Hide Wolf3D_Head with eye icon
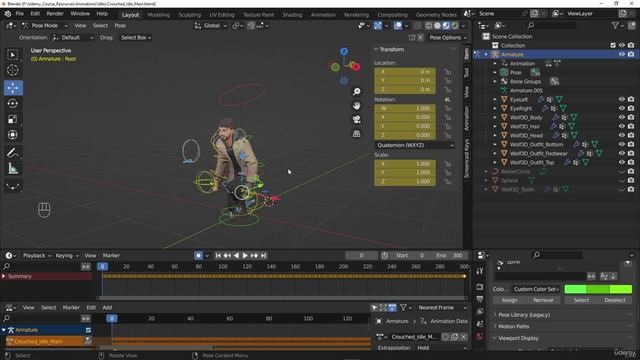The height and width of the screenshot is (360, 640). click(622, 135)
